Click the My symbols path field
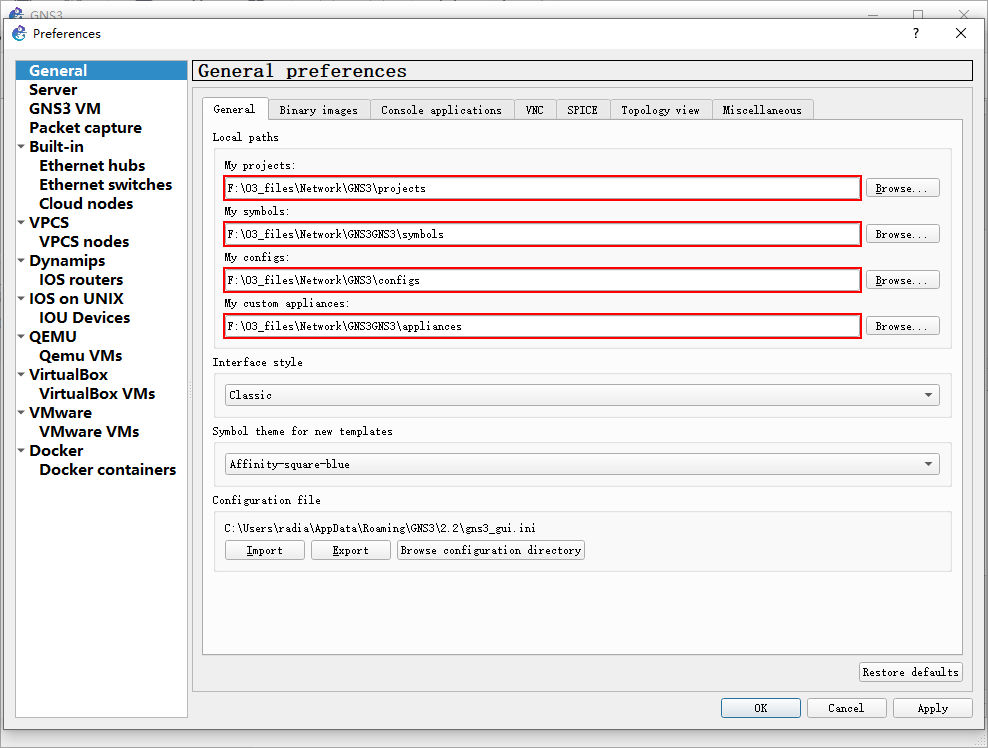 click(x=542, y=234)
